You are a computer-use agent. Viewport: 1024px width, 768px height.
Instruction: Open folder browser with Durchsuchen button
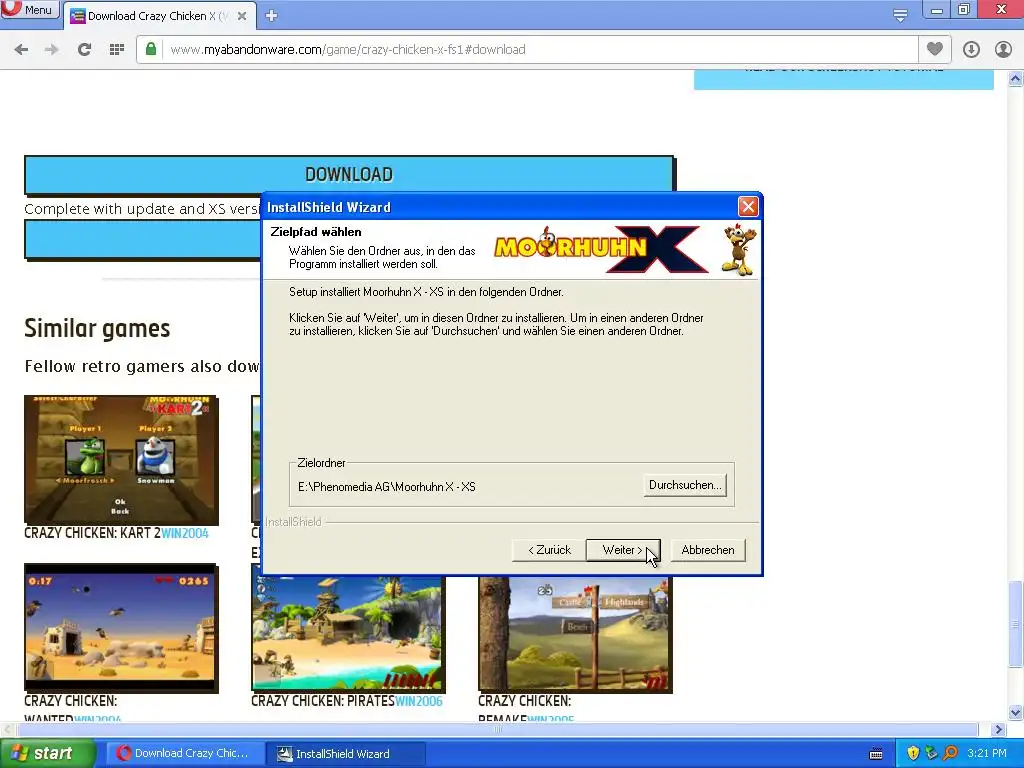[x=685, y=485]
